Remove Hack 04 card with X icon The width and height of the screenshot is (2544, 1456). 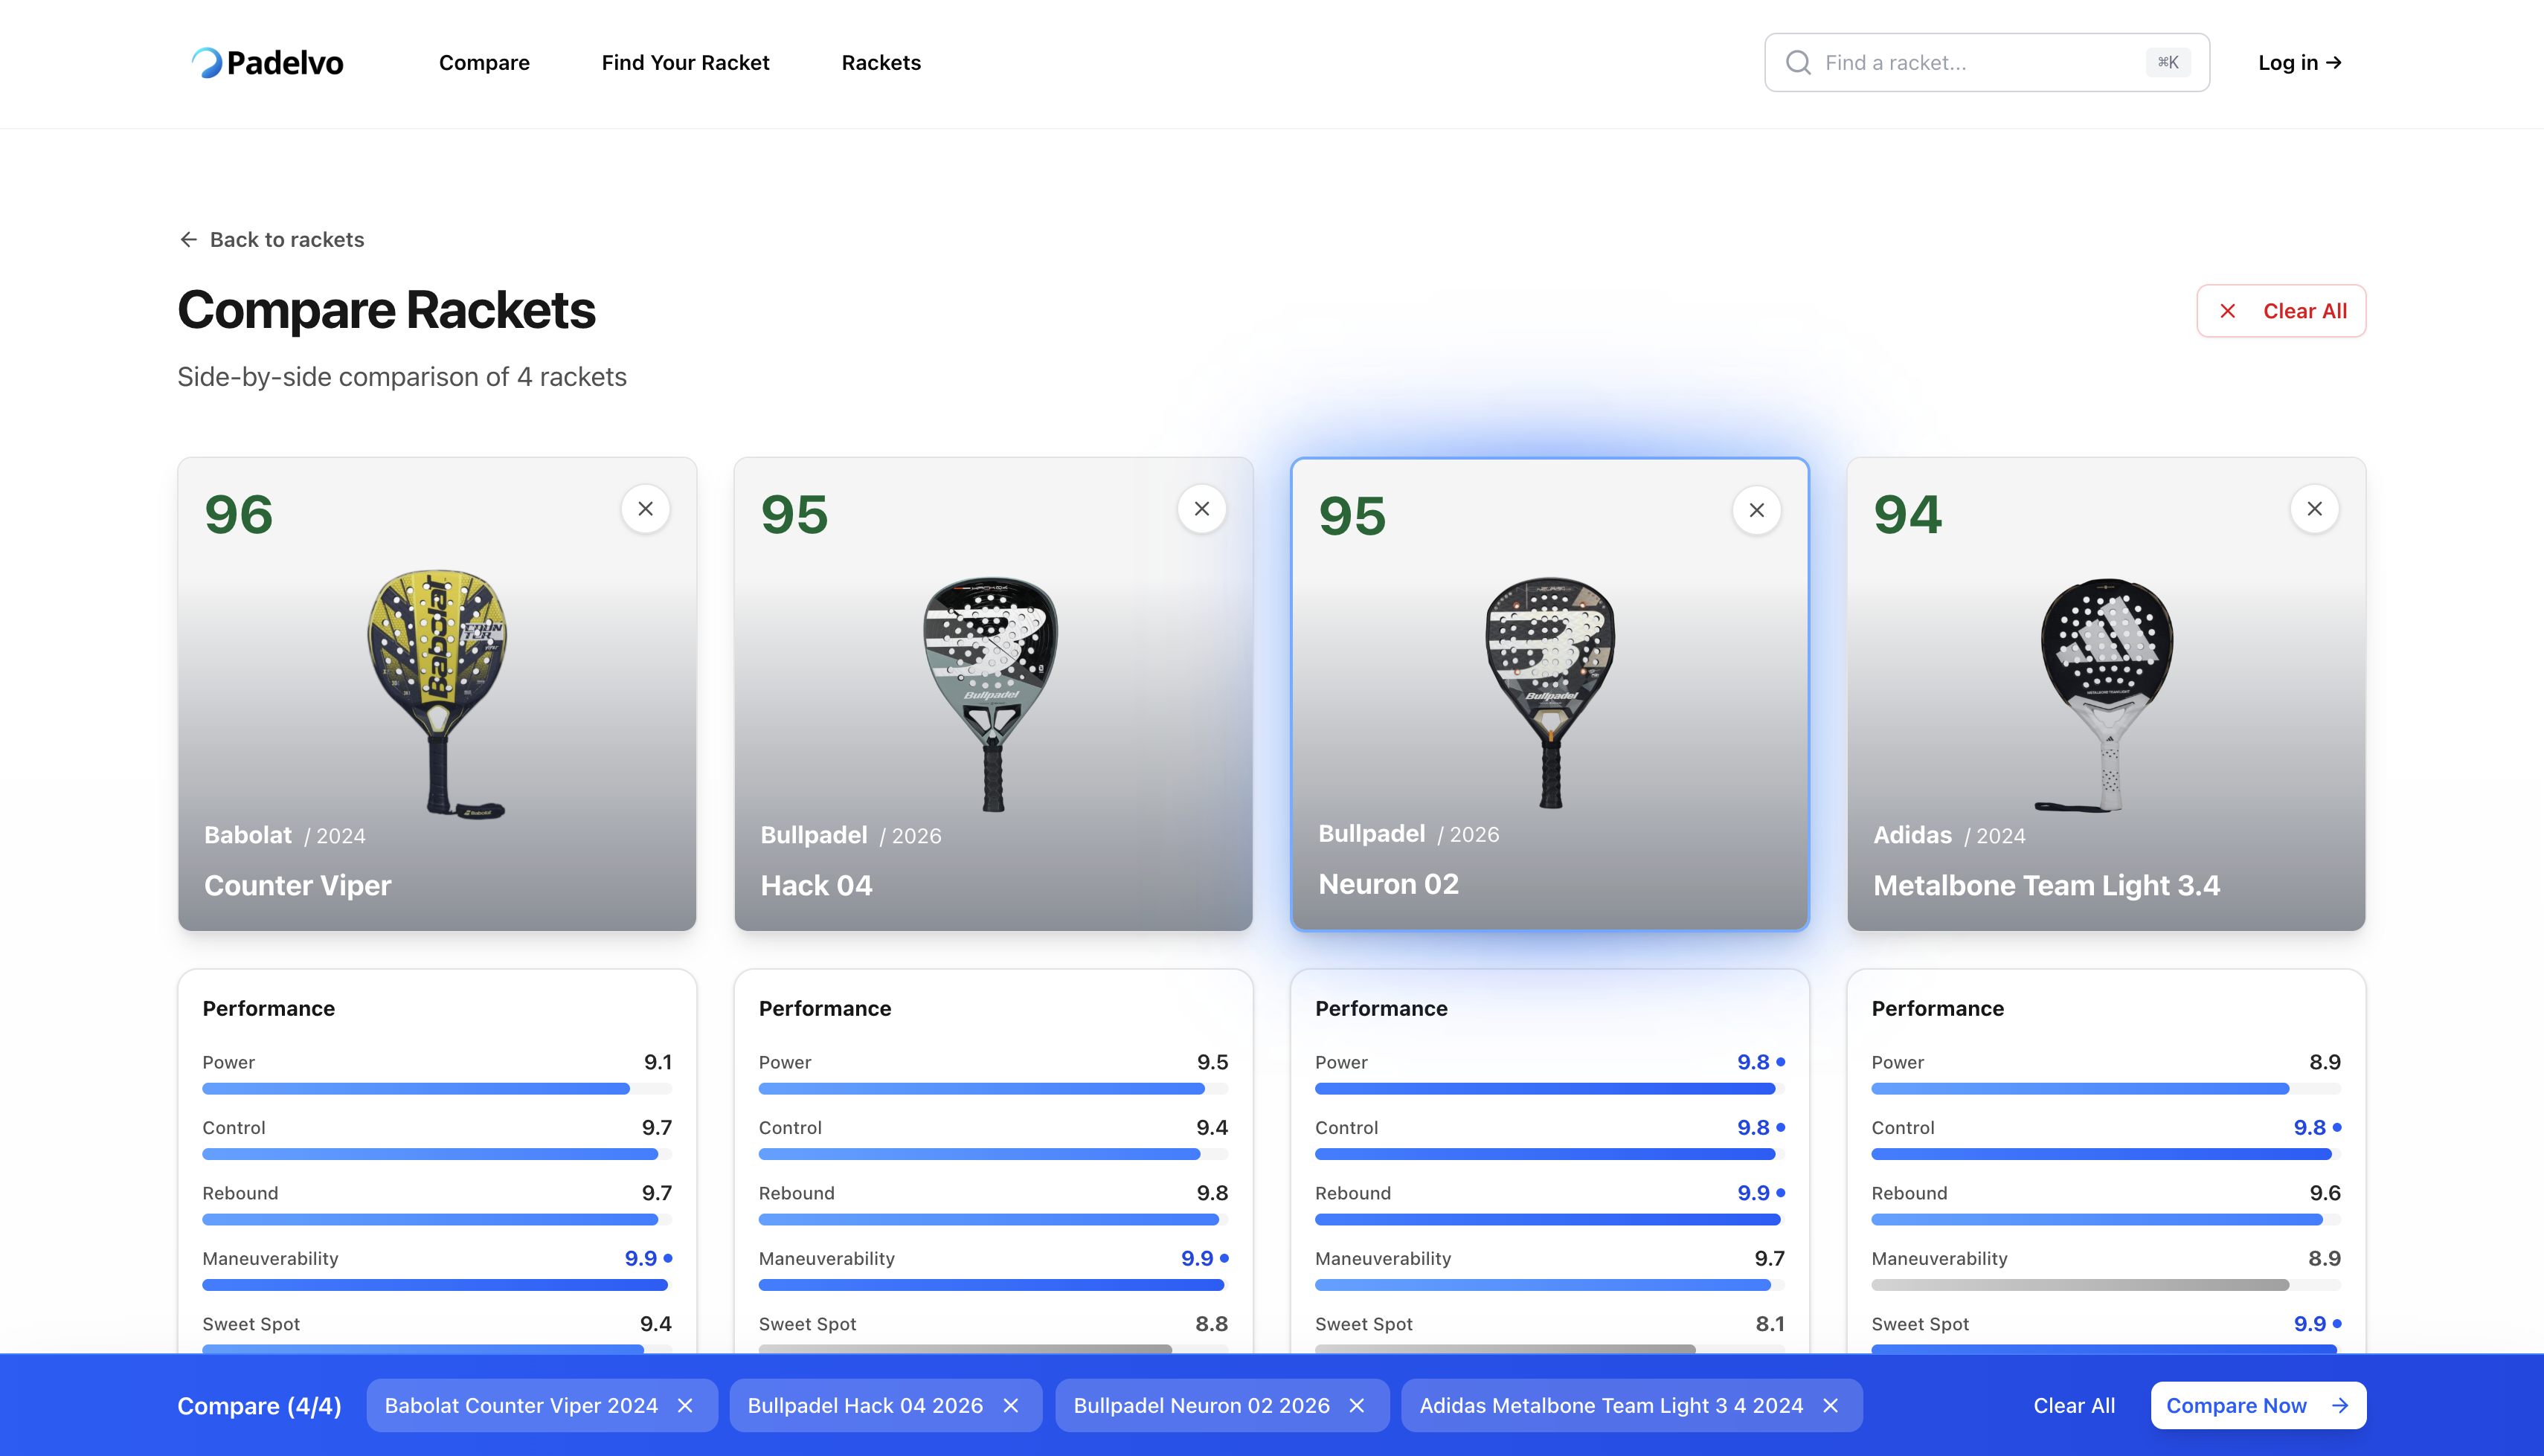[1201, 509]
